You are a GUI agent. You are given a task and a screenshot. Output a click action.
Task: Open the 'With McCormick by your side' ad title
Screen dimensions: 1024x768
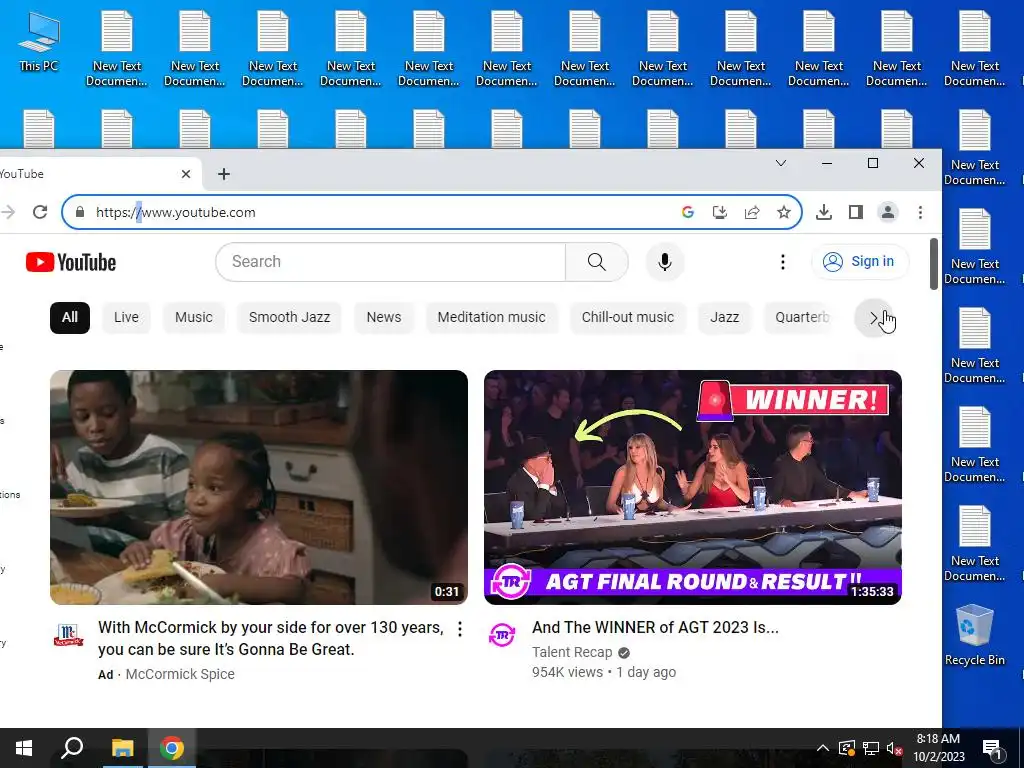click(x=270, y=639)
